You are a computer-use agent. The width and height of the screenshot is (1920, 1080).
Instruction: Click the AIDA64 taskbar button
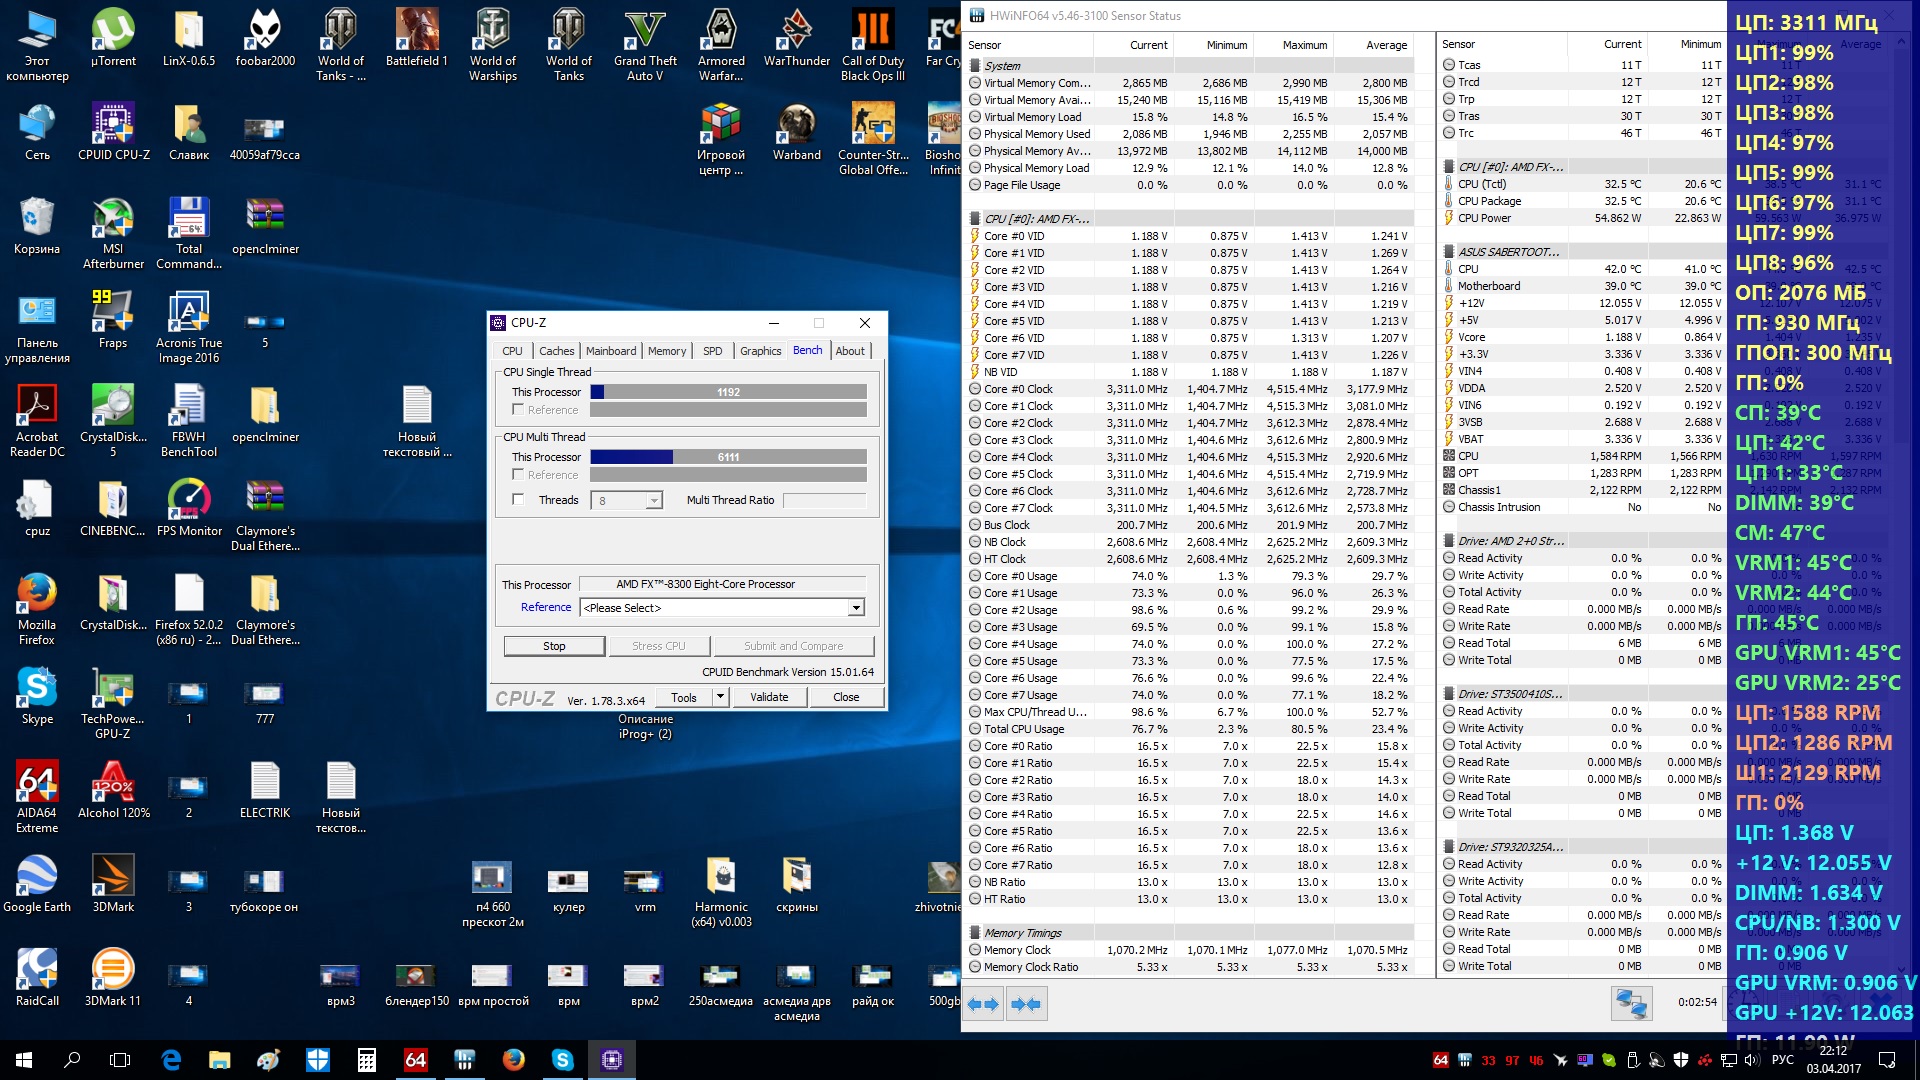point(416,1060)
